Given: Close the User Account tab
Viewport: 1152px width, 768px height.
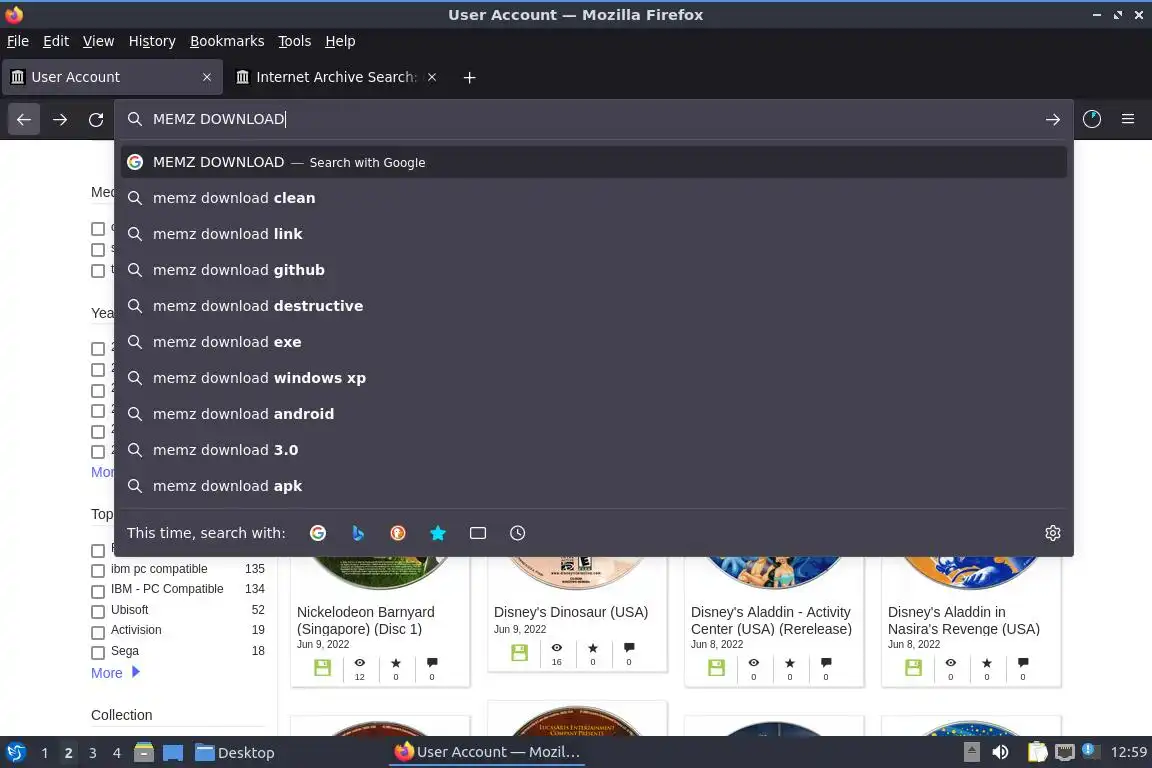Looking at the screenshot, I should pyautogui.click(x=206, y=77).
